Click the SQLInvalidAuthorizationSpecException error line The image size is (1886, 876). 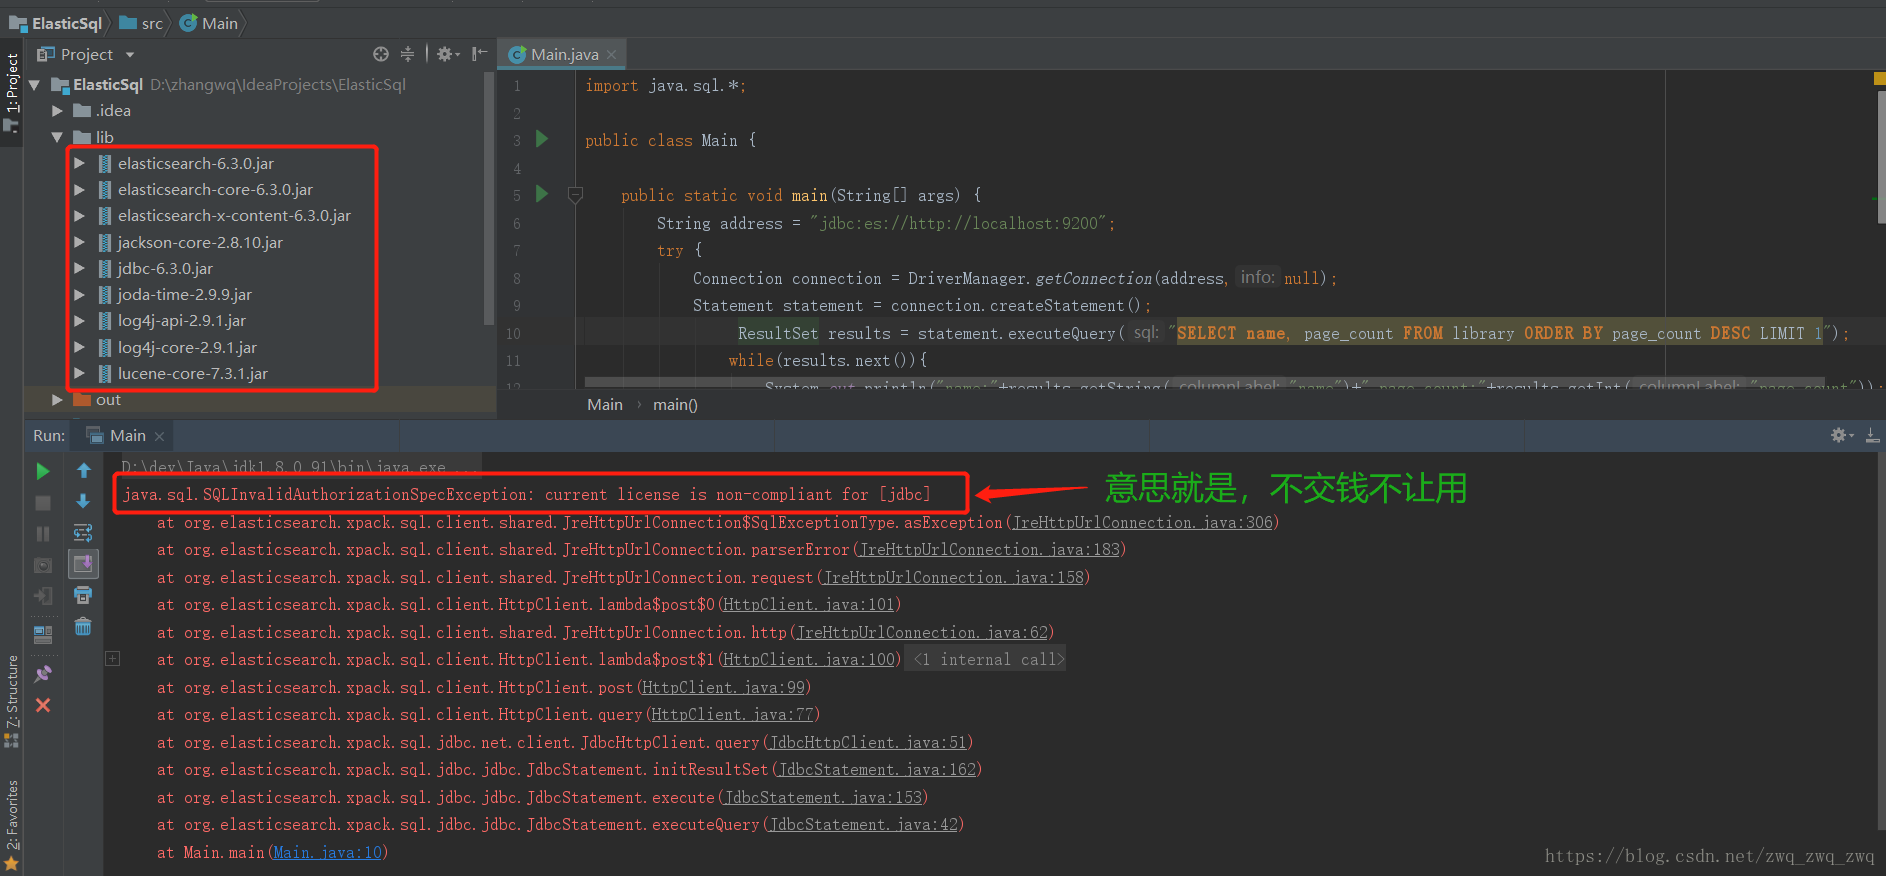point(527,494)
